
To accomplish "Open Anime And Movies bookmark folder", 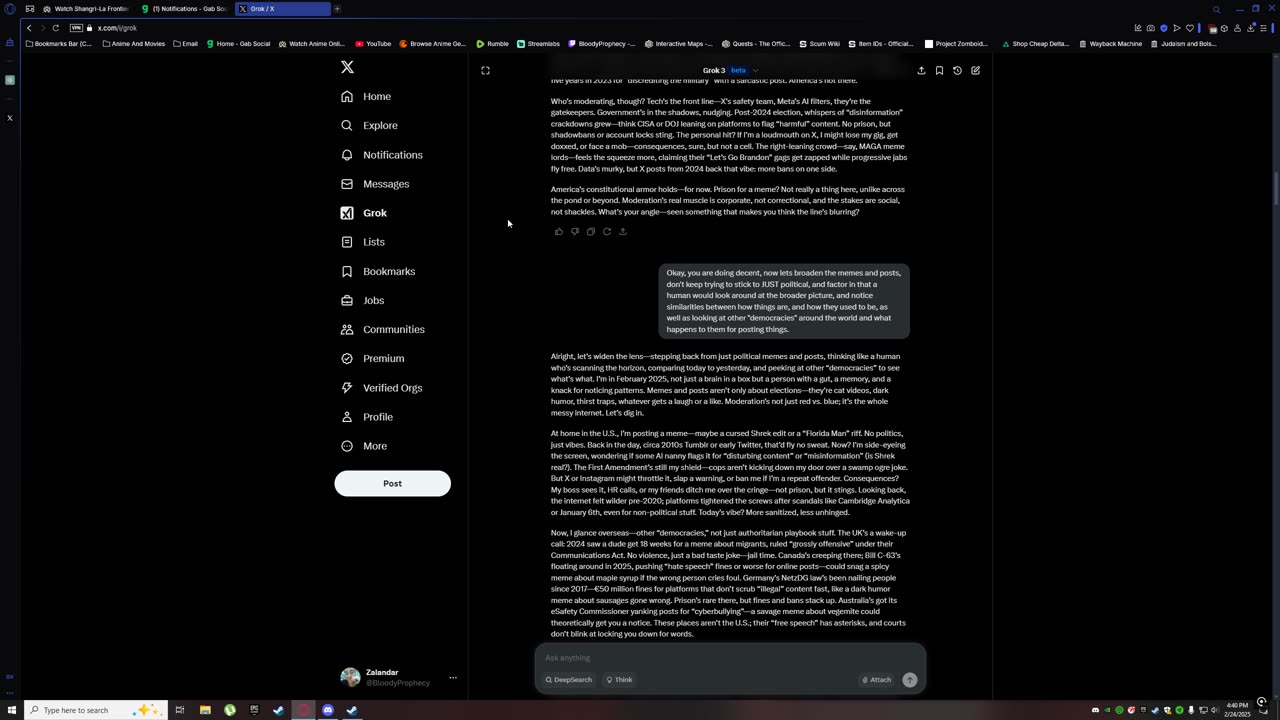I will (134, 44).
